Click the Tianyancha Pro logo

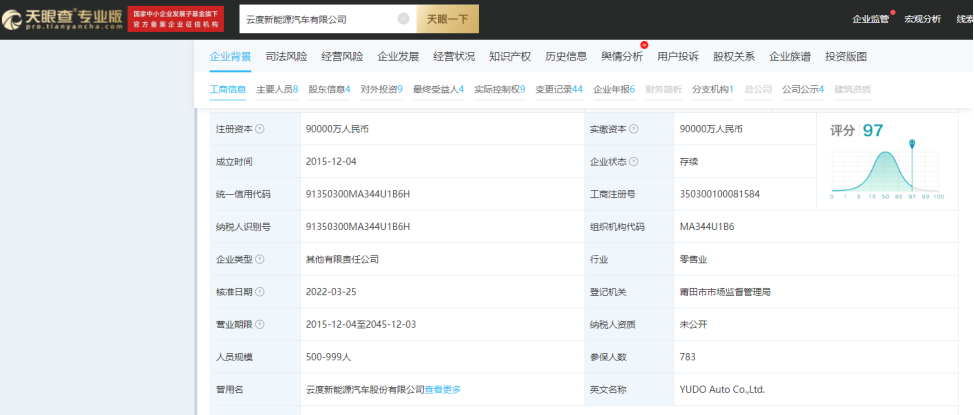[62, 19]
